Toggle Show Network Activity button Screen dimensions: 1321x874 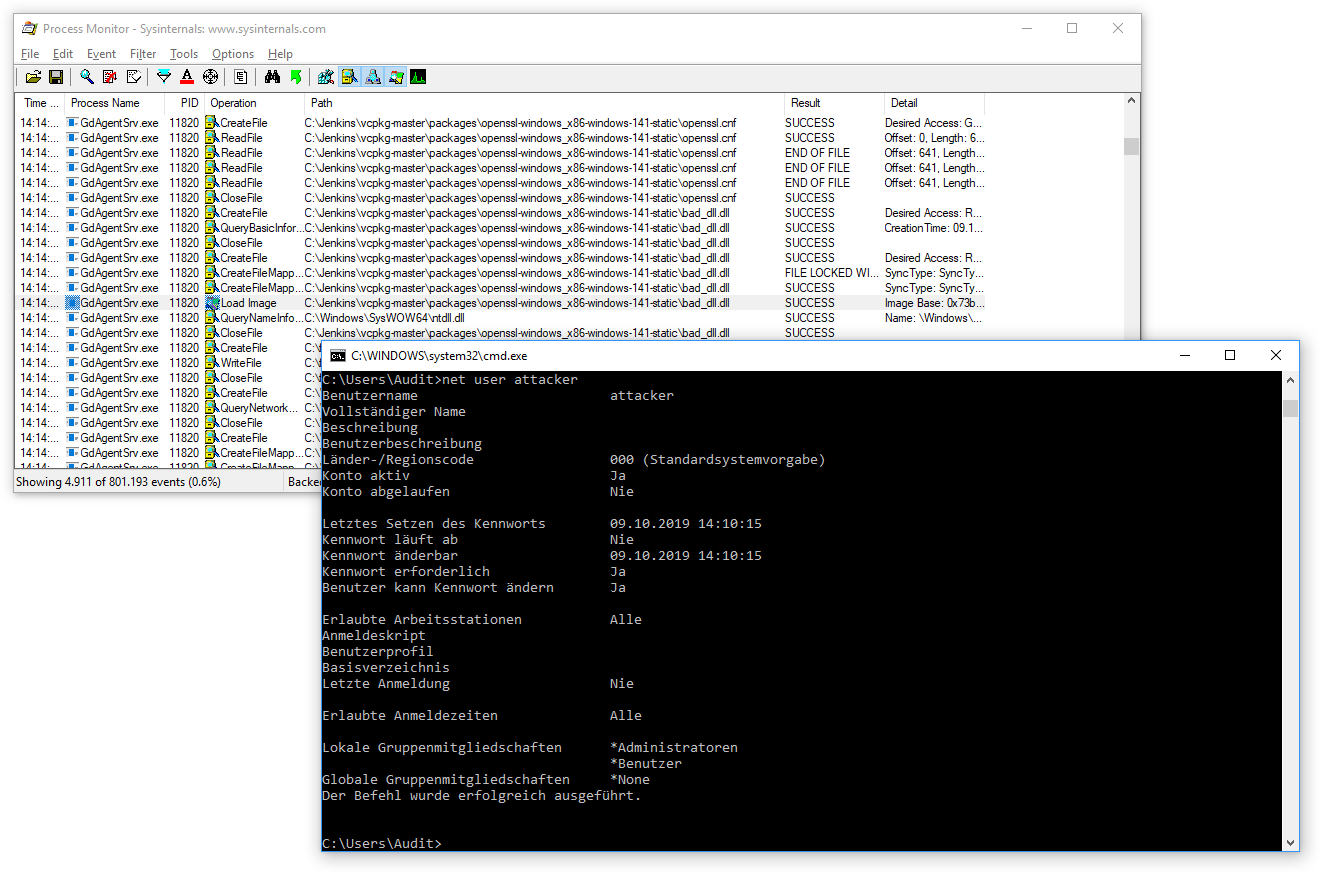pyautogui.click(x=372, y=77)
